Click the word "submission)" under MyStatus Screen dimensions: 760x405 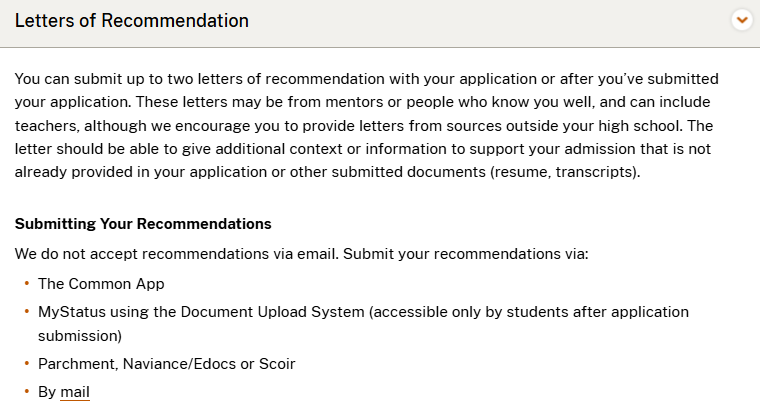tap(80, 336)
